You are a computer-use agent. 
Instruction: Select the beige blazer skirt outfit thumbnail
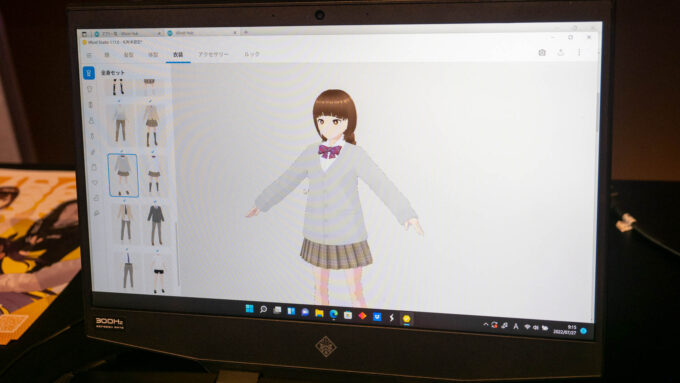(x=151, y=125)
